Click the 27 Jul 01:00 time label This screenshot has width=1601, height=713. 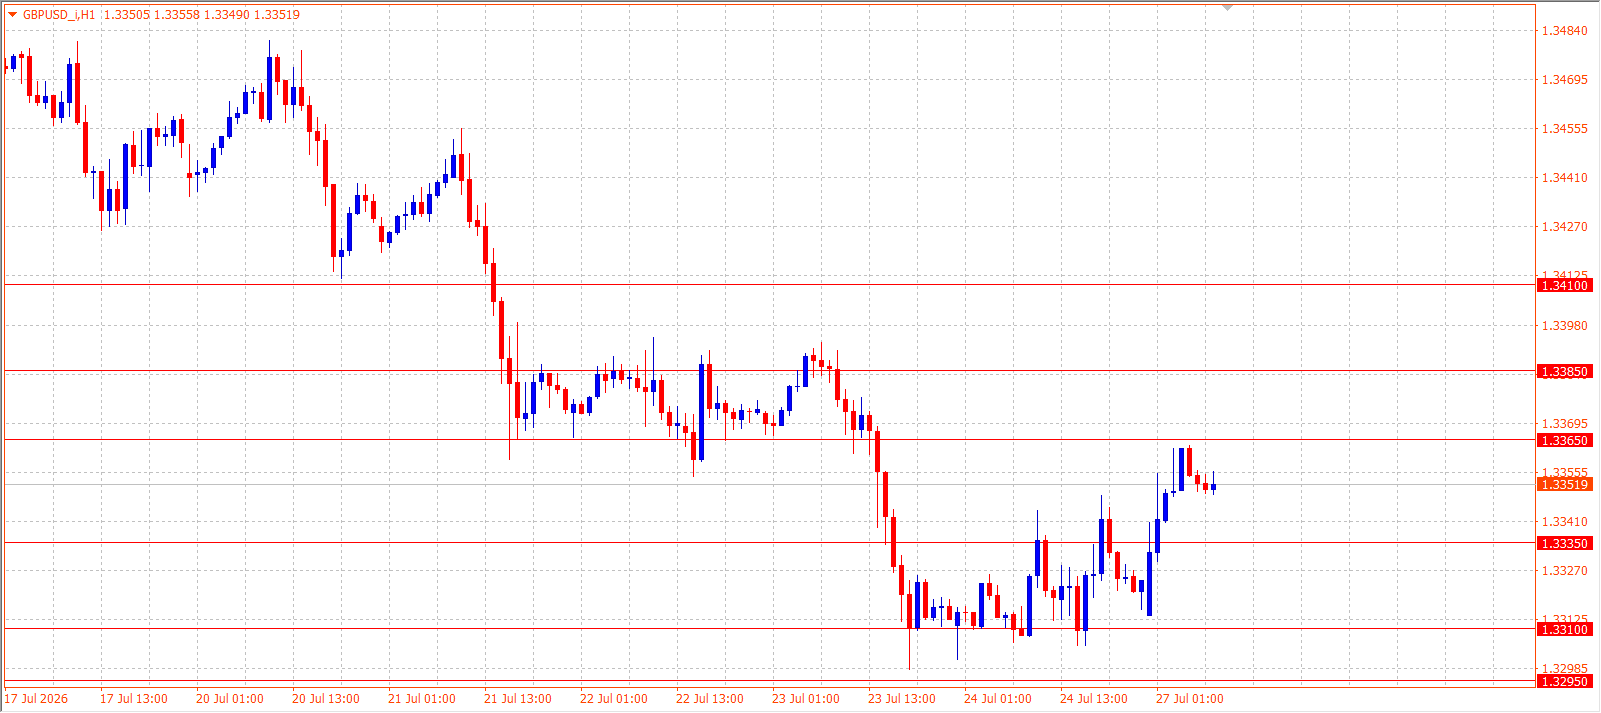click(1190, 699)
